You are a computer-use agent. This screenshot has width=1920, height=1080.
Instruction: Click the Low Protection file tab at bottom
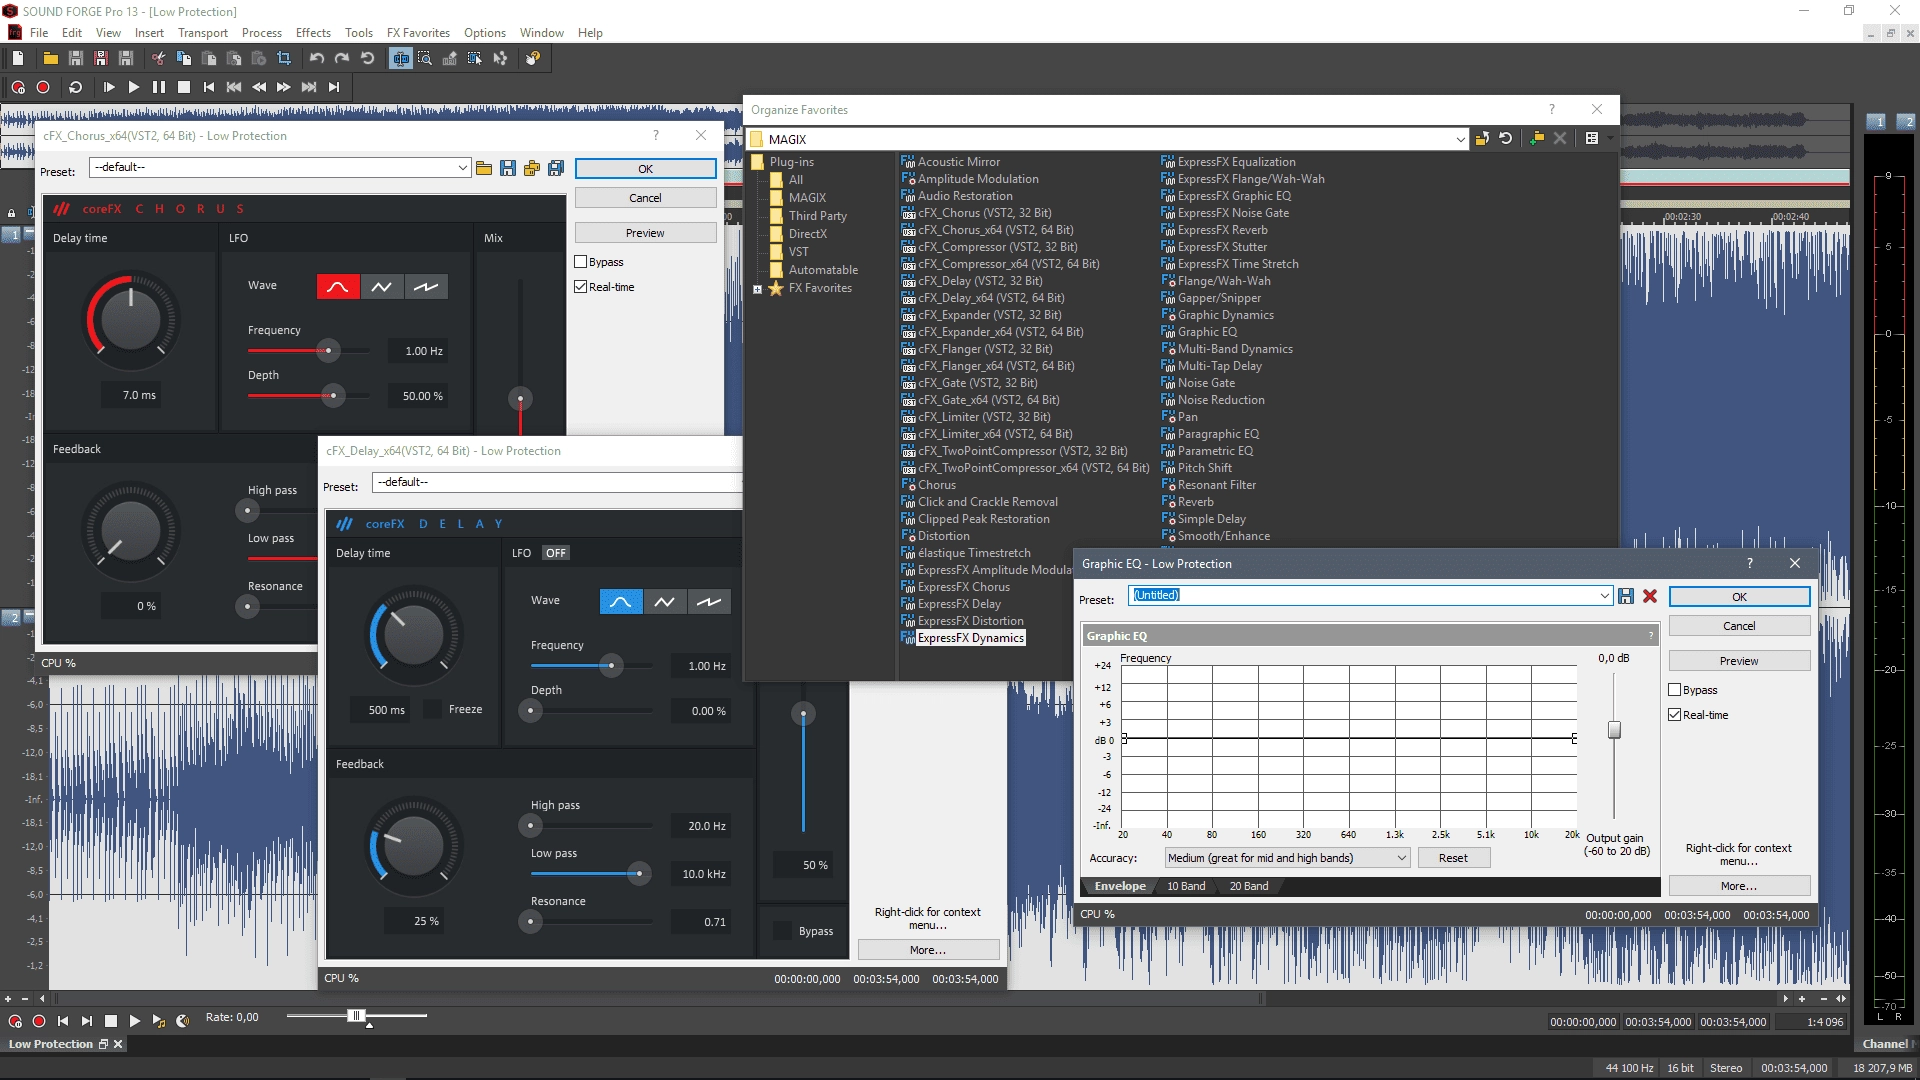(x=51, y=1044)
